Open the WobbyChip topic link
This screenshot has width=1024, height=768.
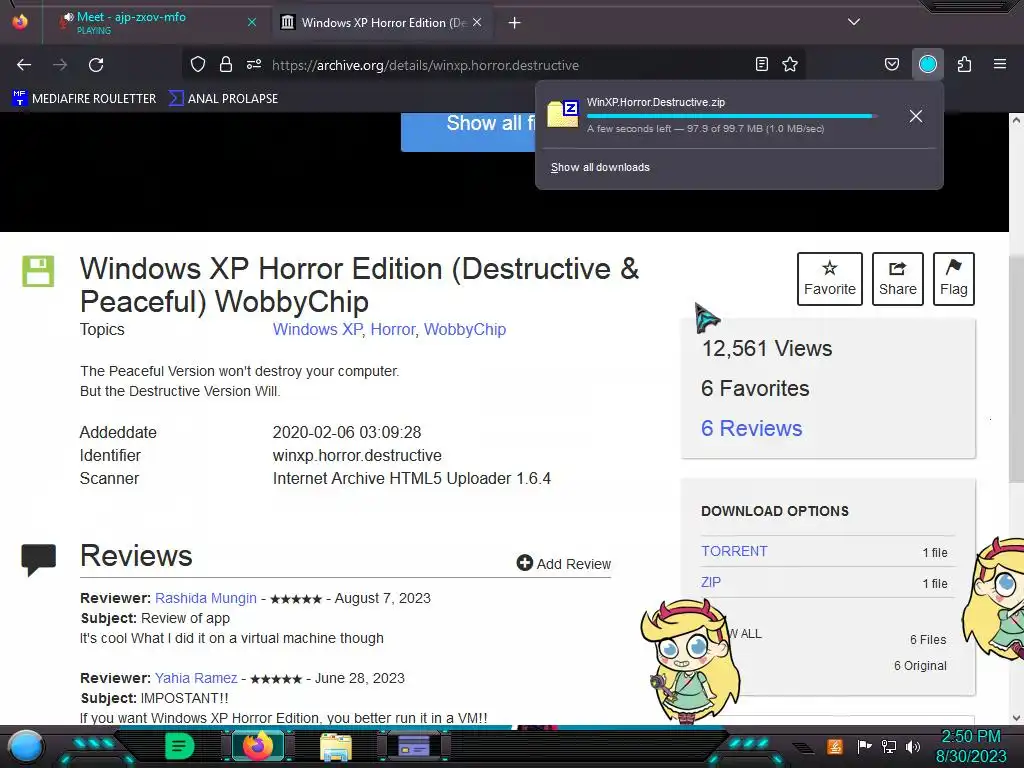tap(465, 329)
